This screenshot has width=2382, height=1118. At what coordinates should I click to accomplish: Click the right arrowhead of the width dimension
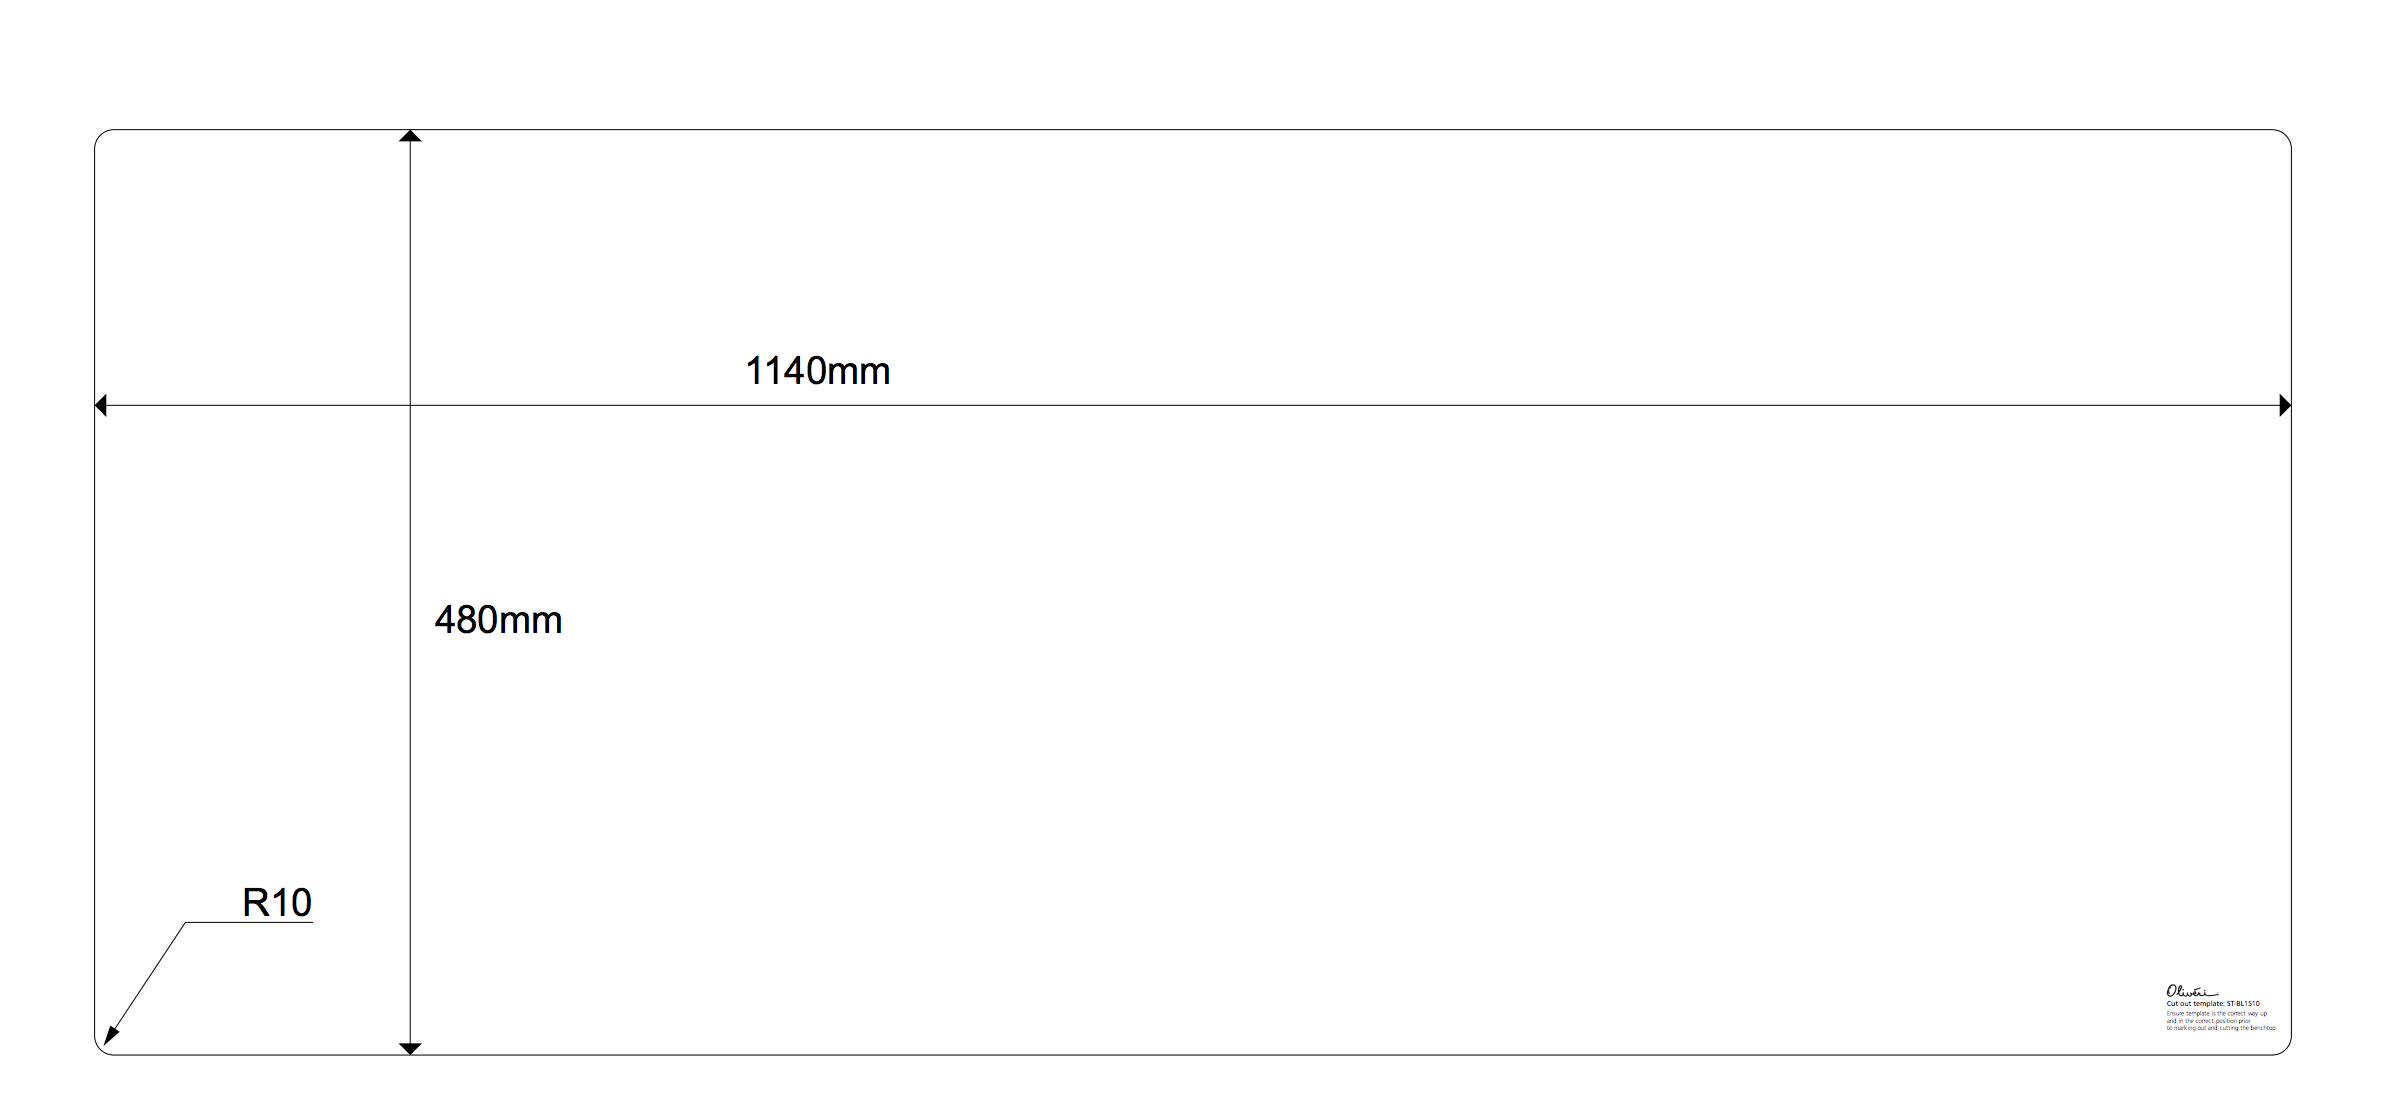point(2285,405)
